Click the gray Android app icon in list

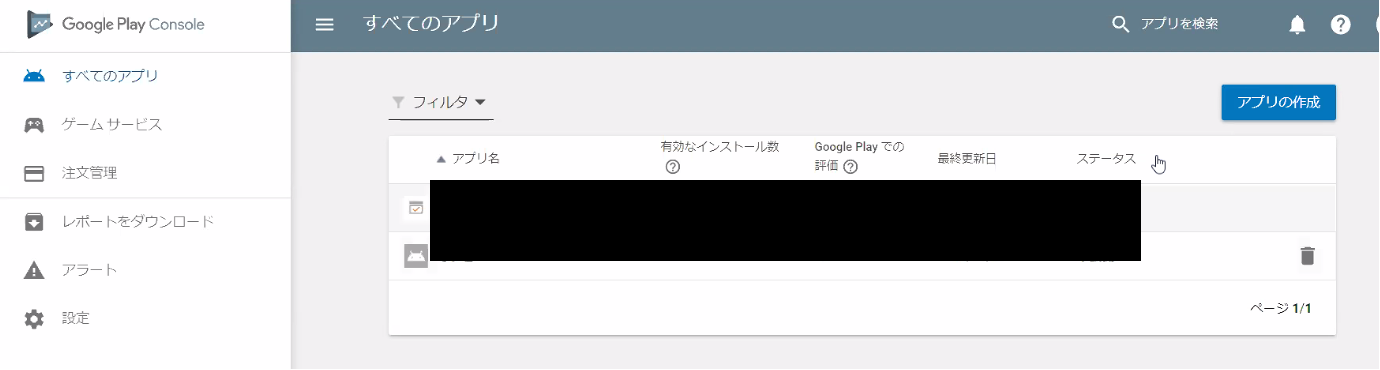416,256
